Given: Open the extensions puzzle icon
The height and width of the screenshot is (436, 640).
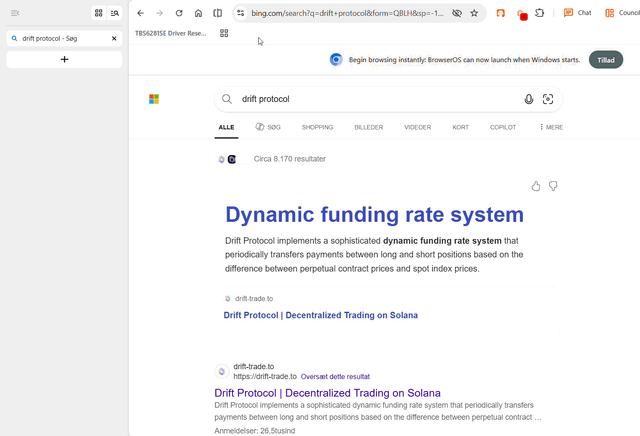Looking at the screenshot, I should coord(540,13).
